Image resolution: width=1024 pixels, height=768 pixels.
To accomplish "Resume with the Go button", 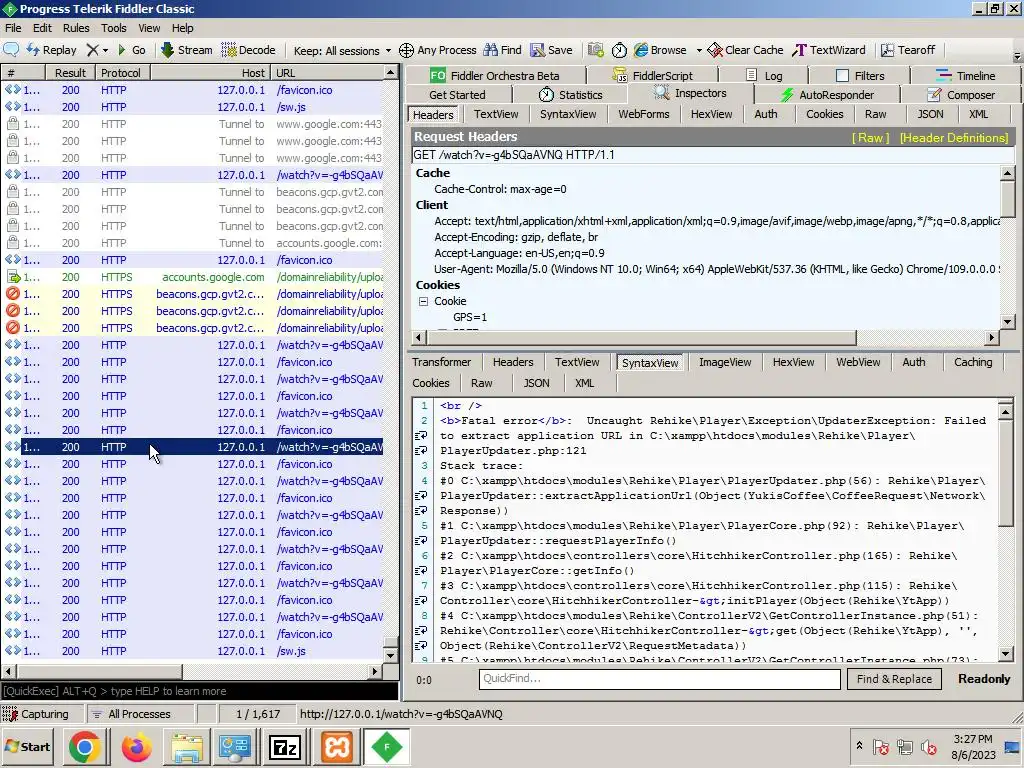I will (x=131, y=50).
